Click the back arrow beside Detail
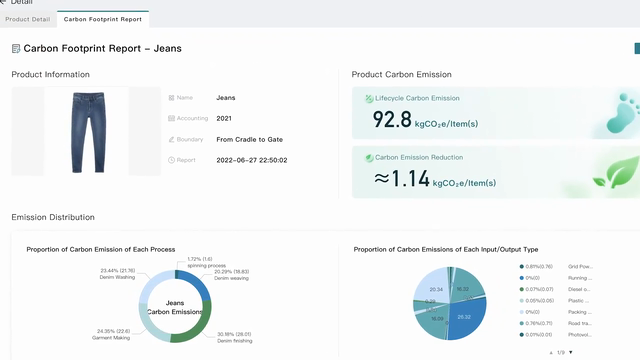The image size is (640, 360). pos(3,2)
